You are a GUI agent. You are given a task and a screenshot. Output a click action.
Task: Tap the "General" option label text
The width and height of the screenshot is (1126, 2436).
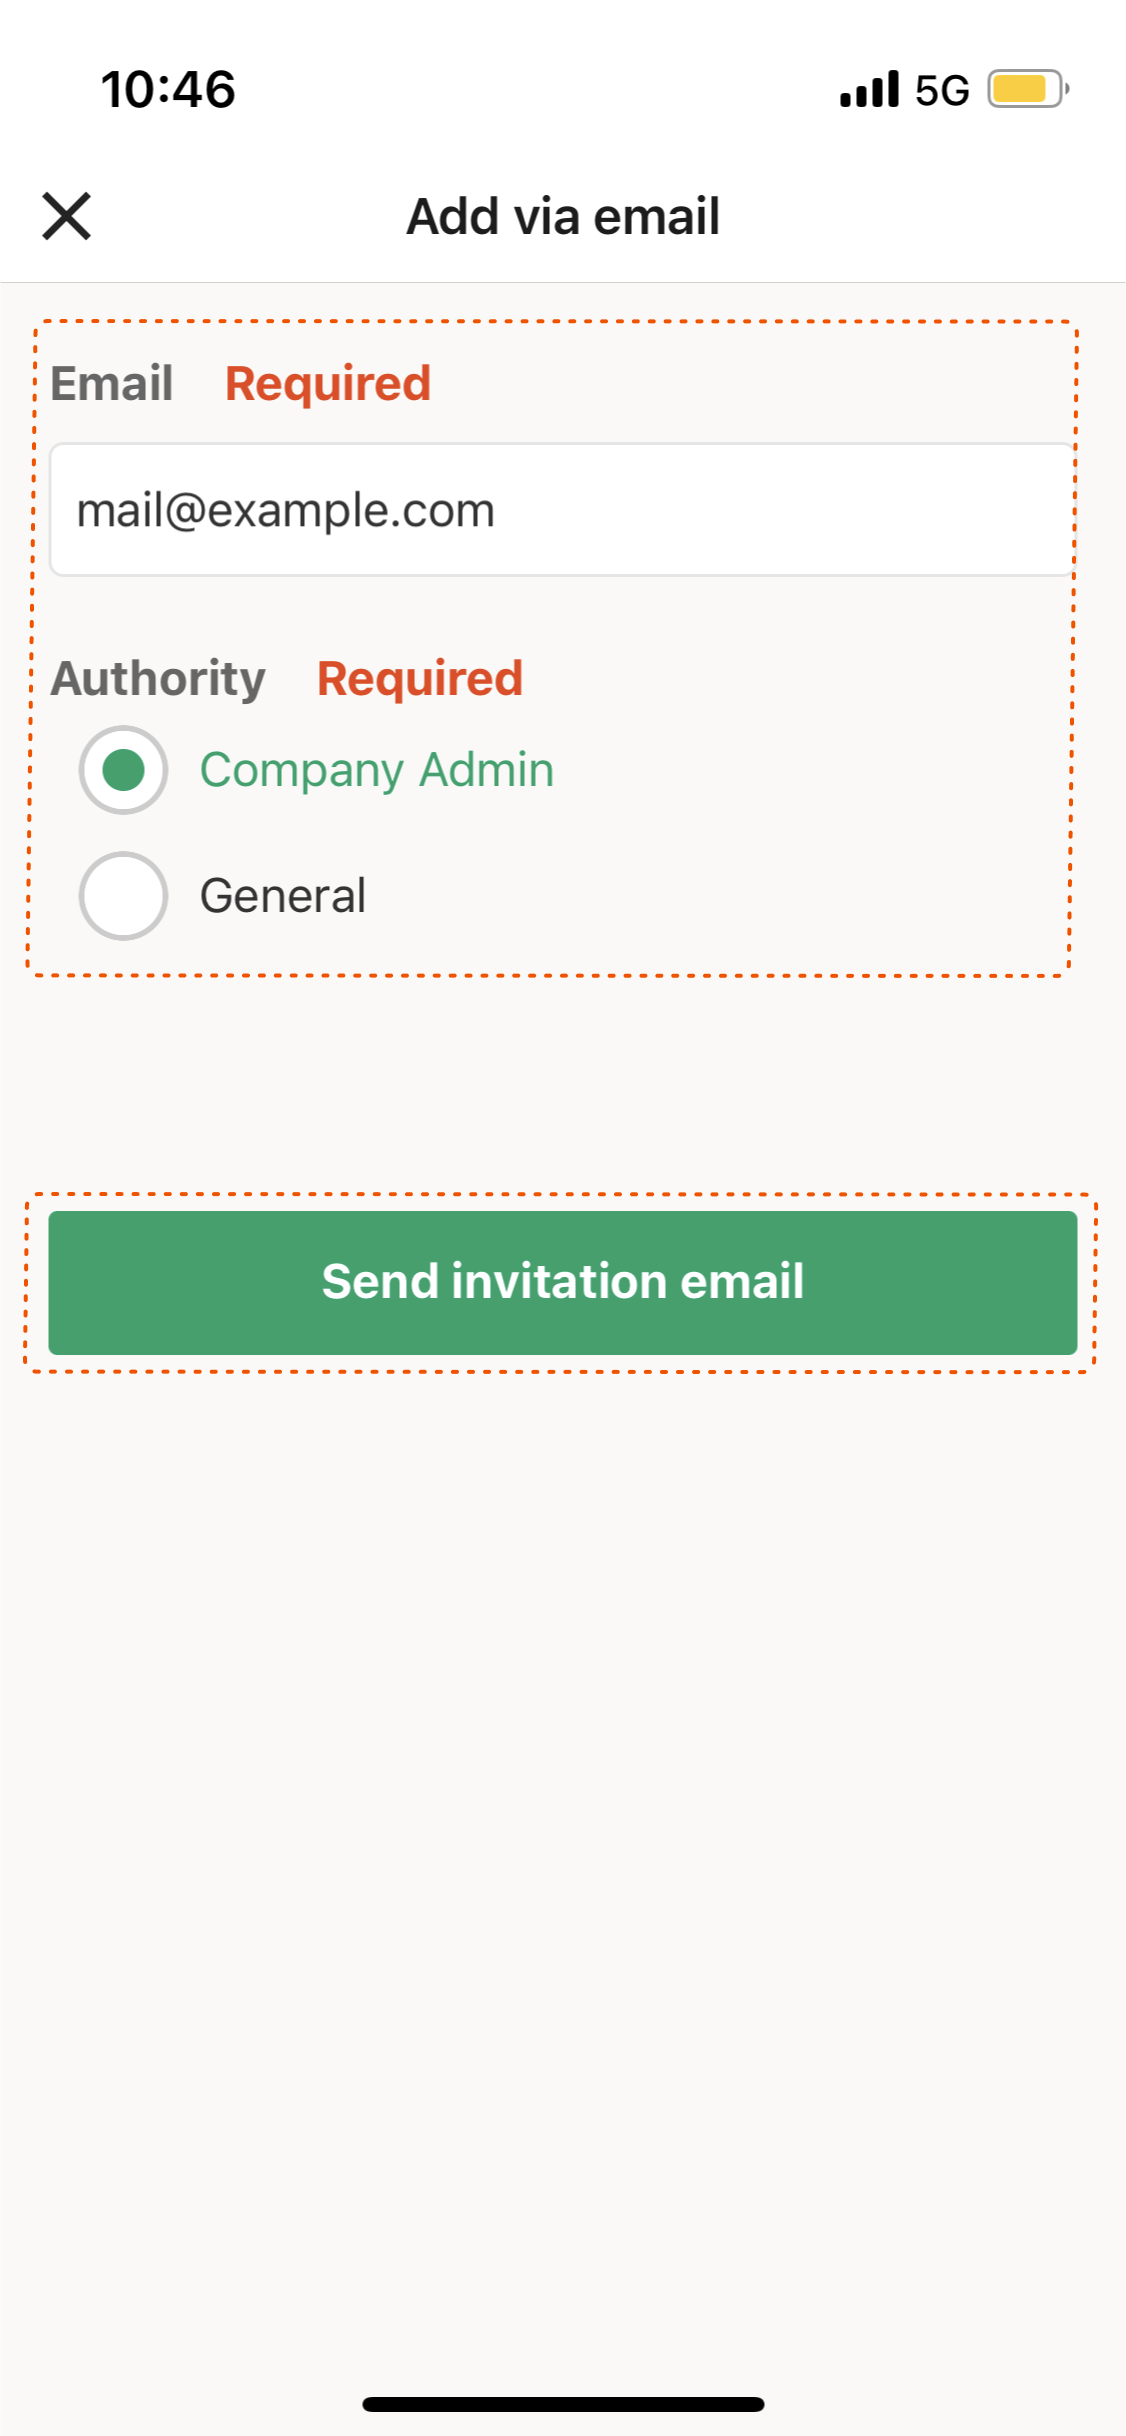click(282, 896)
